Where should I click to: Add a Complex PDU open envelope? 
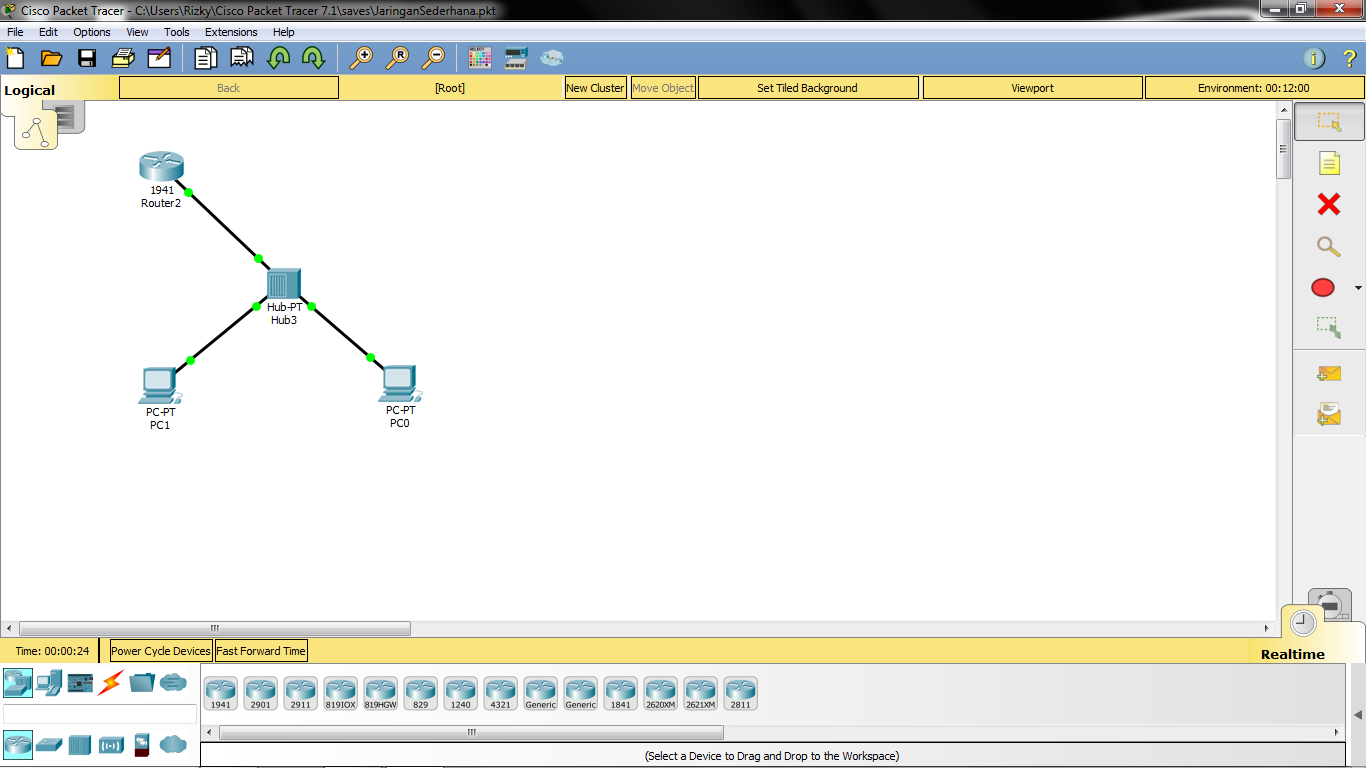coord(1329,413)
